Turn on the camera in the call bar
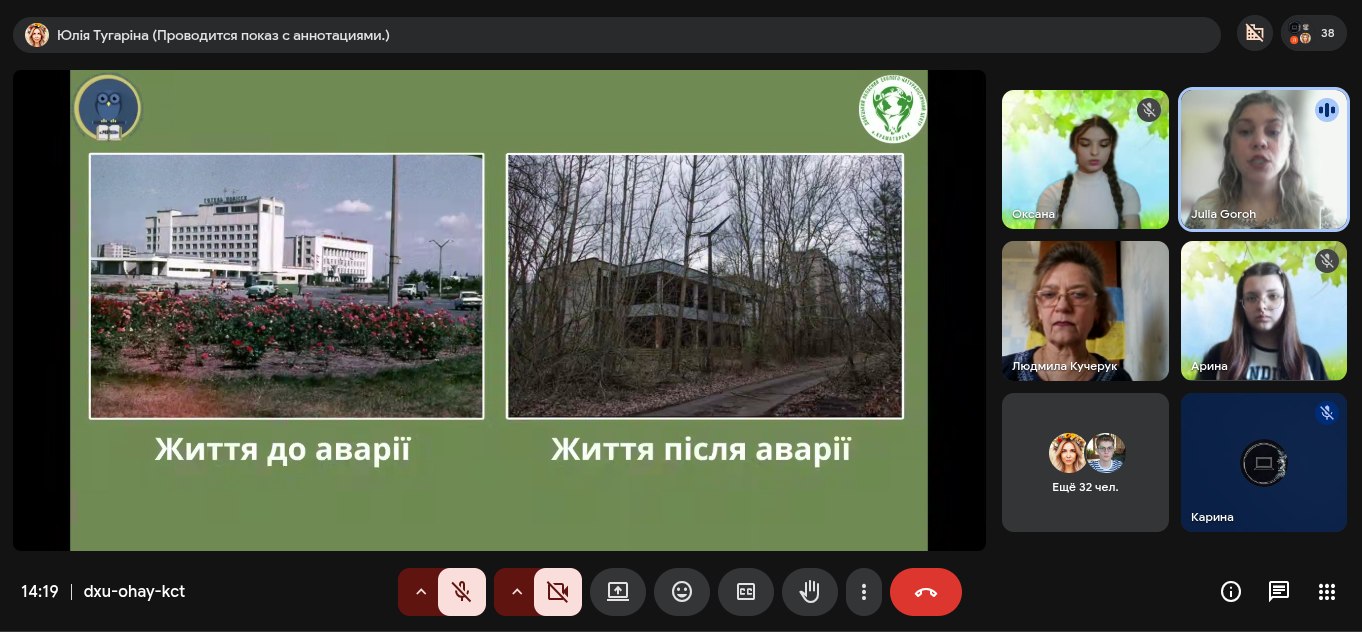Image resolution: width=1362 pixels, height=632 pixels. tap(558, 592)
